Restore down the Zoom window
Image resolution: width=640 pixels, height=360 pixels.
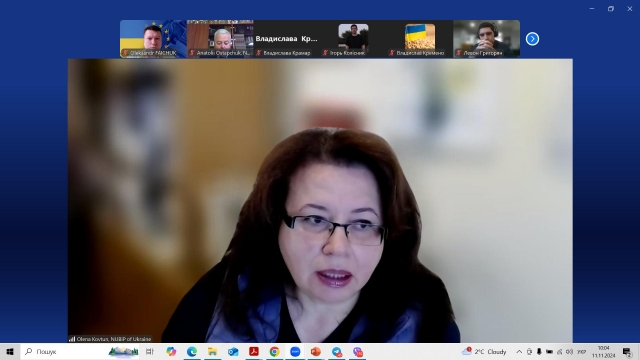611,9
